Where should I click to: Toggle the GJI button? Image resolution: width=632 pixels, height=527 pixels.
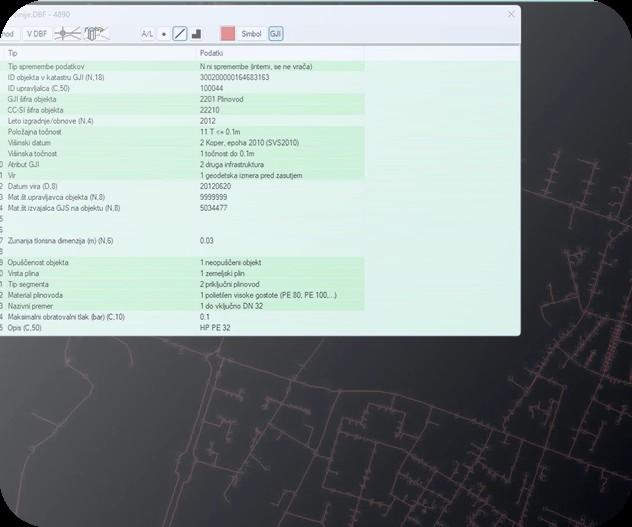click(276, 34)
